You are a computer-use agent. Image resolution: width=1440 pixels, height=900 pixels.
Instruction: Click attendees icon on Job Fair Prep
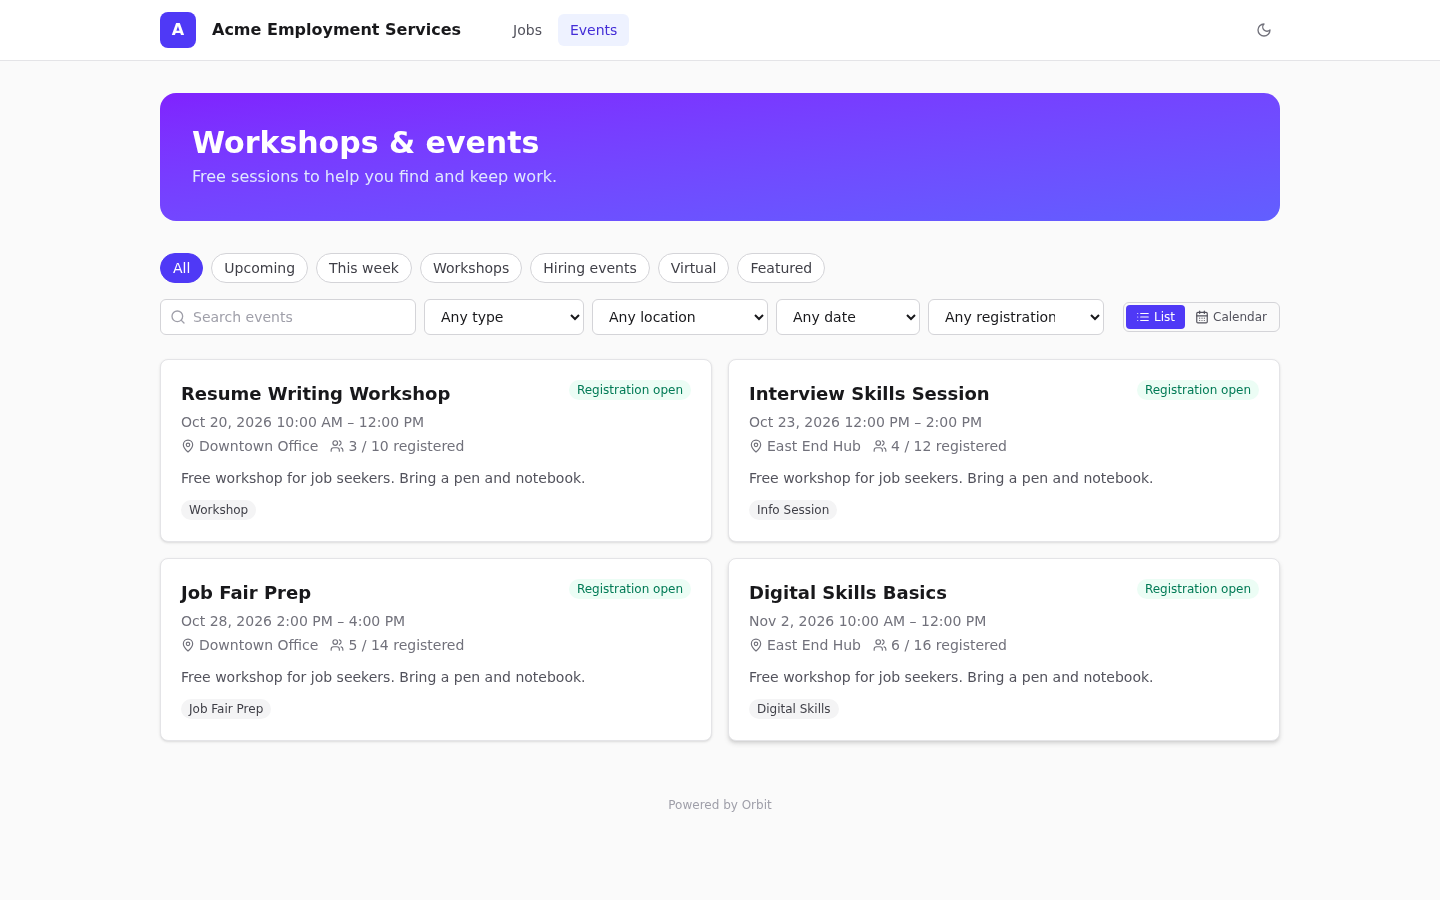pyautogui.click(x=337, y=645)
